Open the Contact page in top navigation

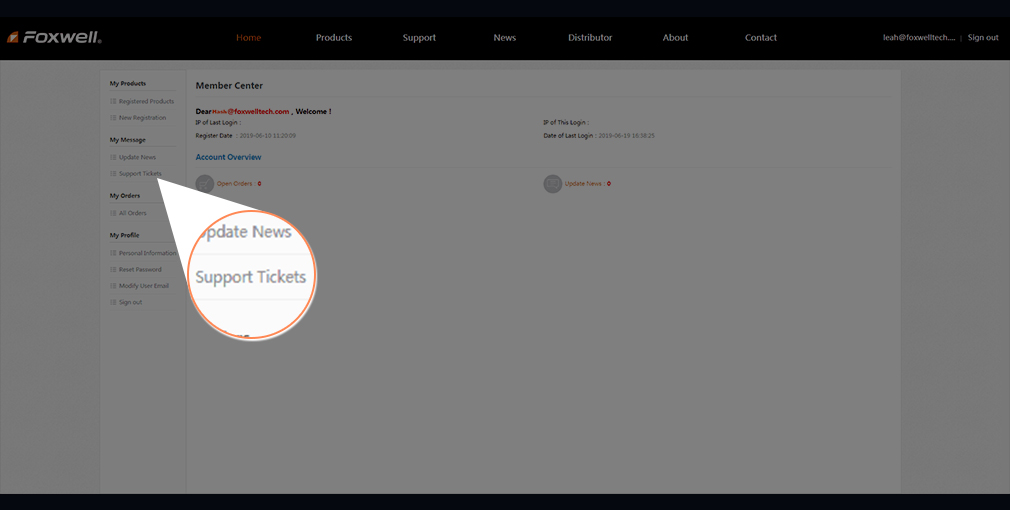click(x=760, y=38)
